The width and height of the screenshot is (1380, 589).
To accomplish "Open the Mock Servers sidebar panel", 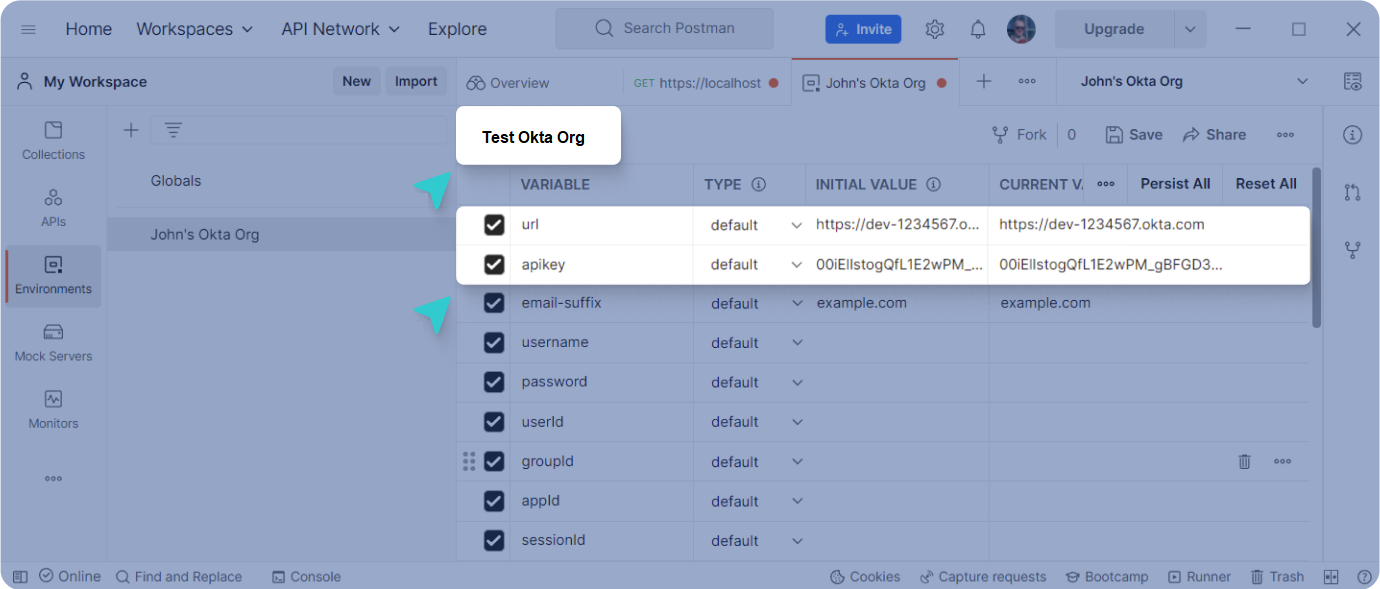I will coord(53,342).
